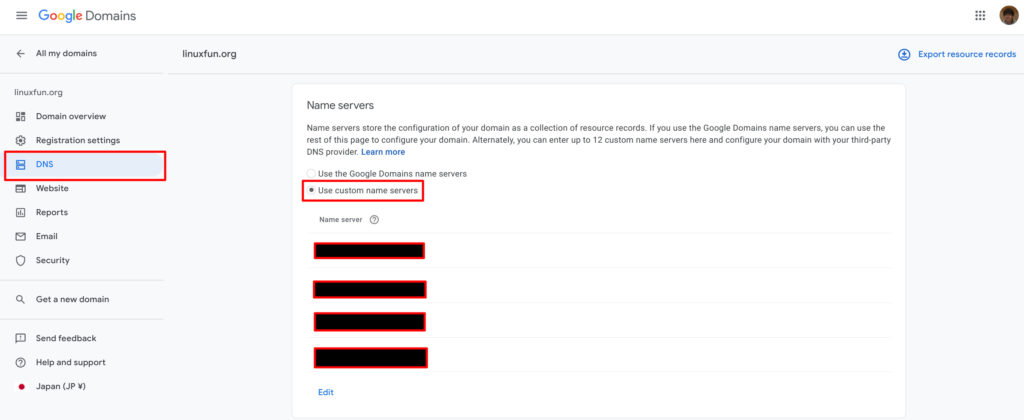
Task: Click the Name server column label
Action: pos(340,220)
